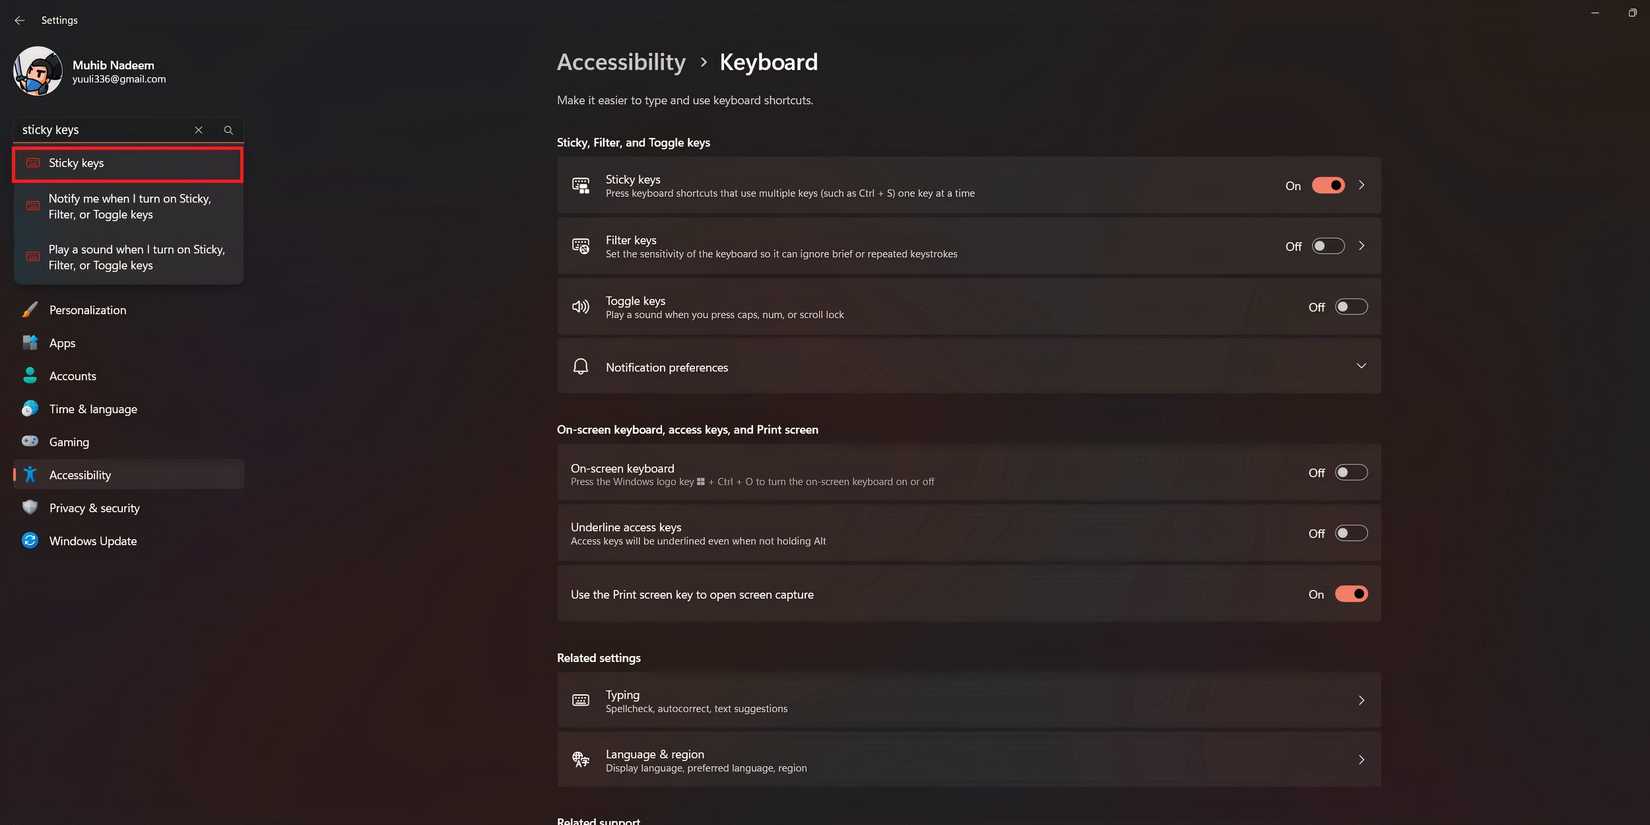Disable Use the Print screen key toggle

point(1351,593)
